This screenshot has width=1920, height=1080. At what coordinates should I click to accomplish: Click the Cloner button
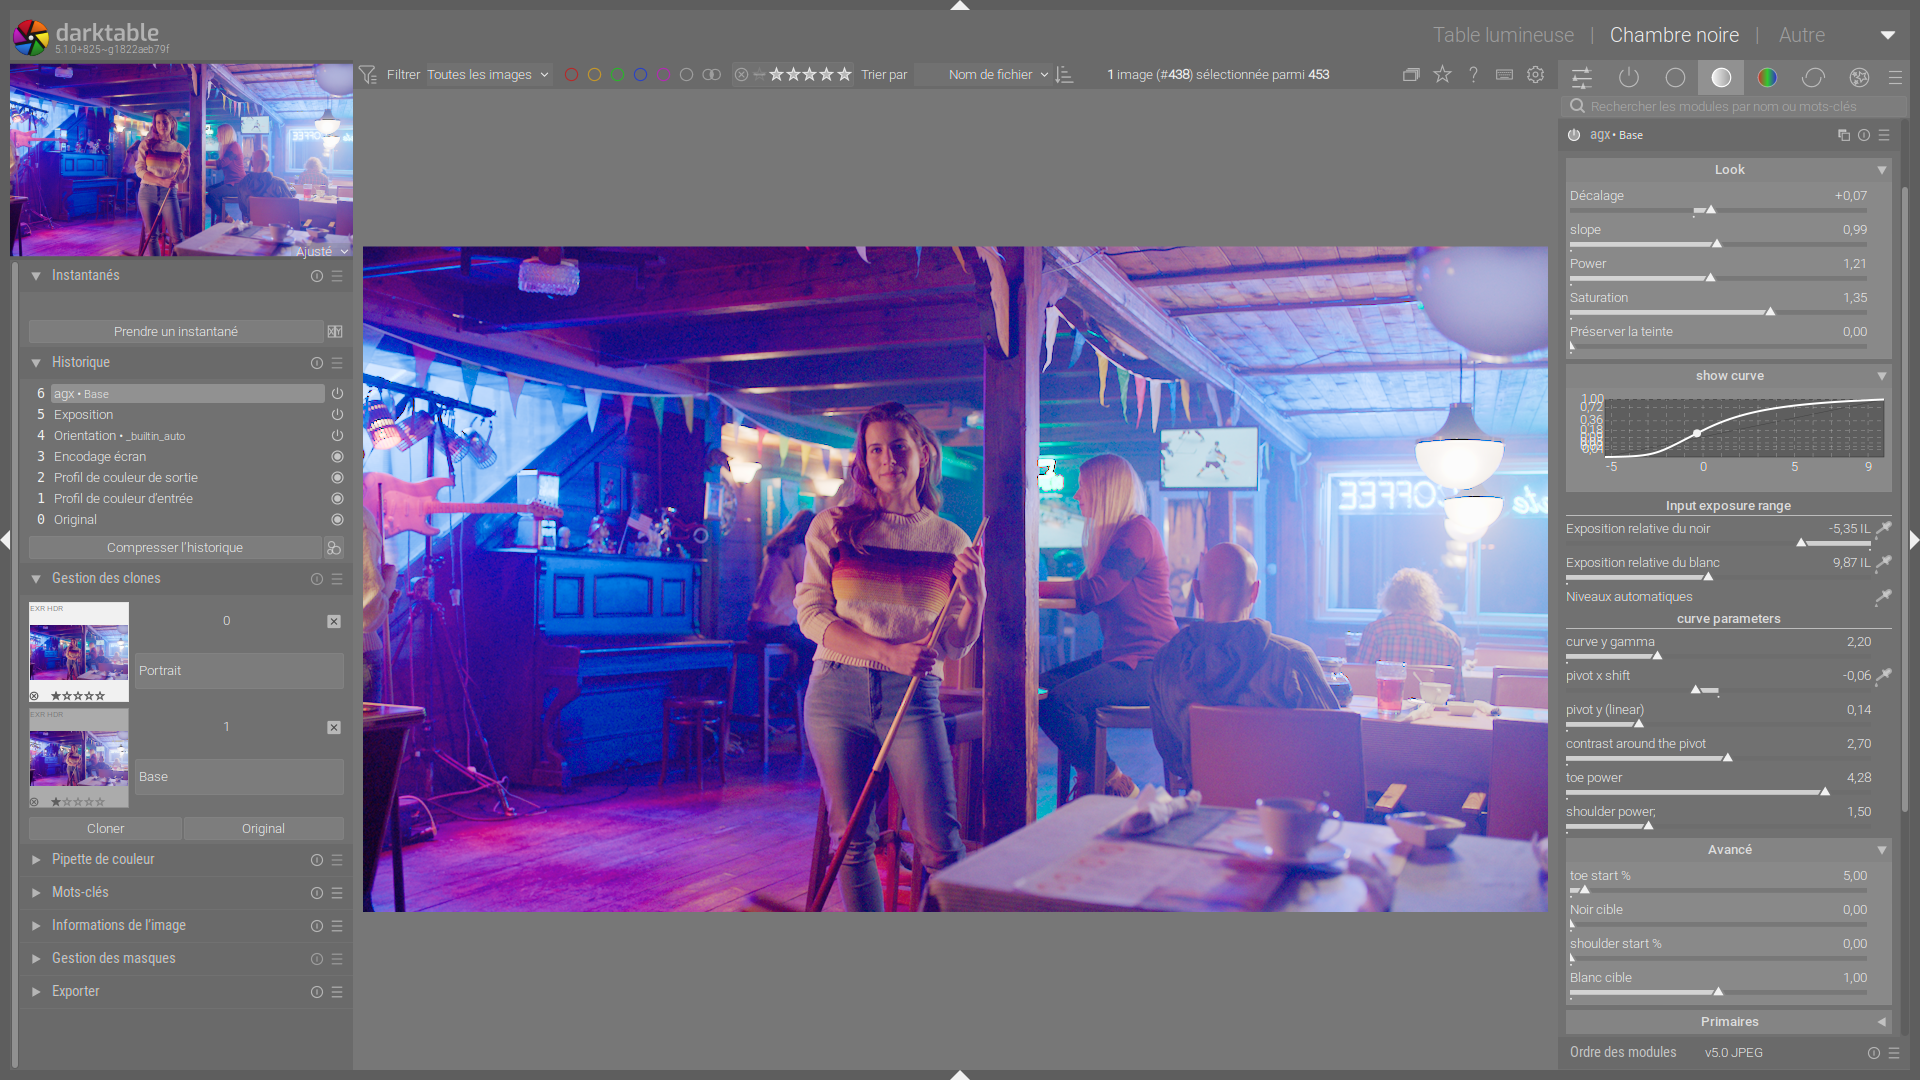tap(105, 829)
